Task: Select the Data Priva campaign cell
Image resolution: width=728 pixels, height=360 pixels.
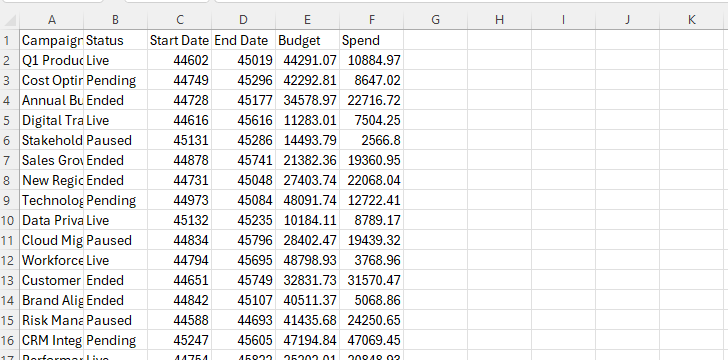Action: [52, 220]
